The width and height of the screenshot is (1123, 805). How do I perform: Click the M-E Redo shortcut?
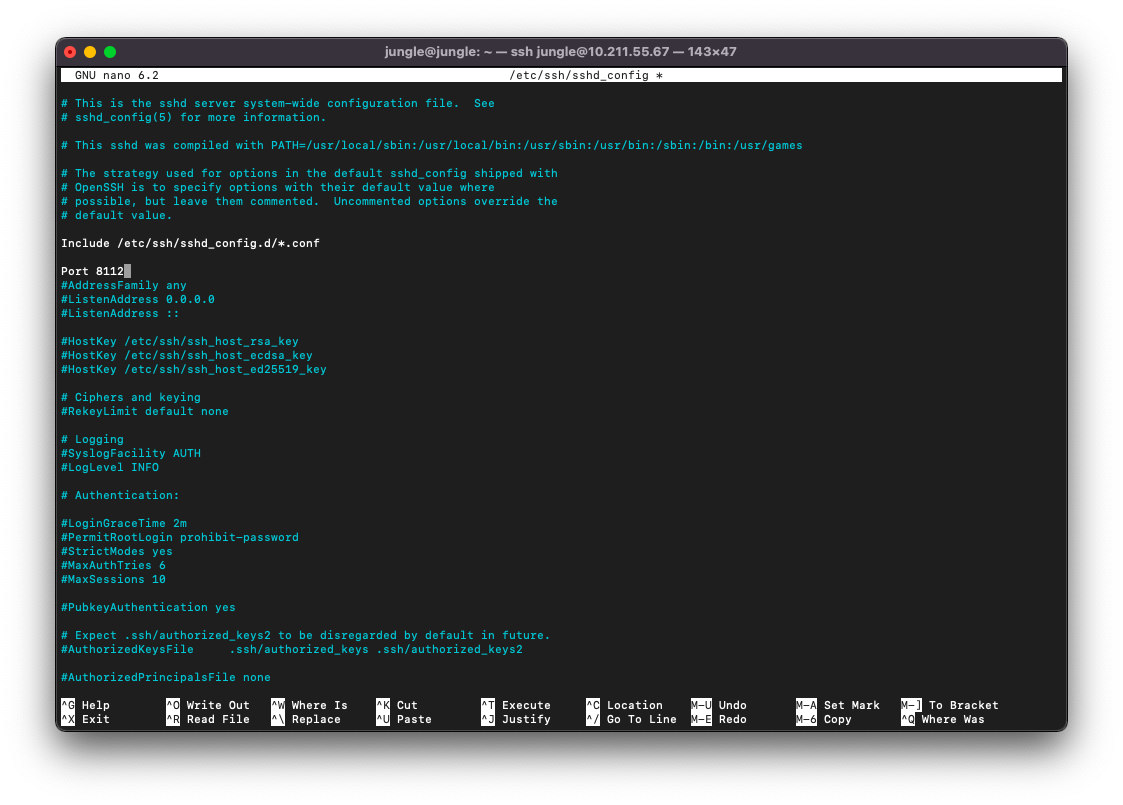(x=719, y=719)
